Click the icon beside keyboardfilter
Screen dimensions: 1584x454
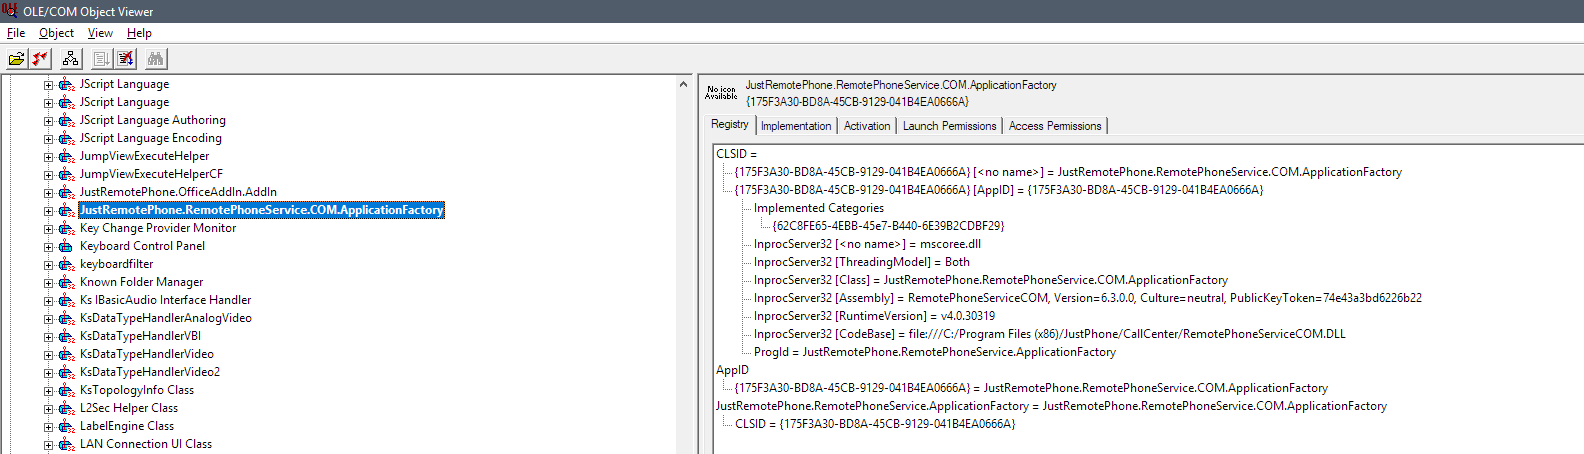[x=66, y=265]
